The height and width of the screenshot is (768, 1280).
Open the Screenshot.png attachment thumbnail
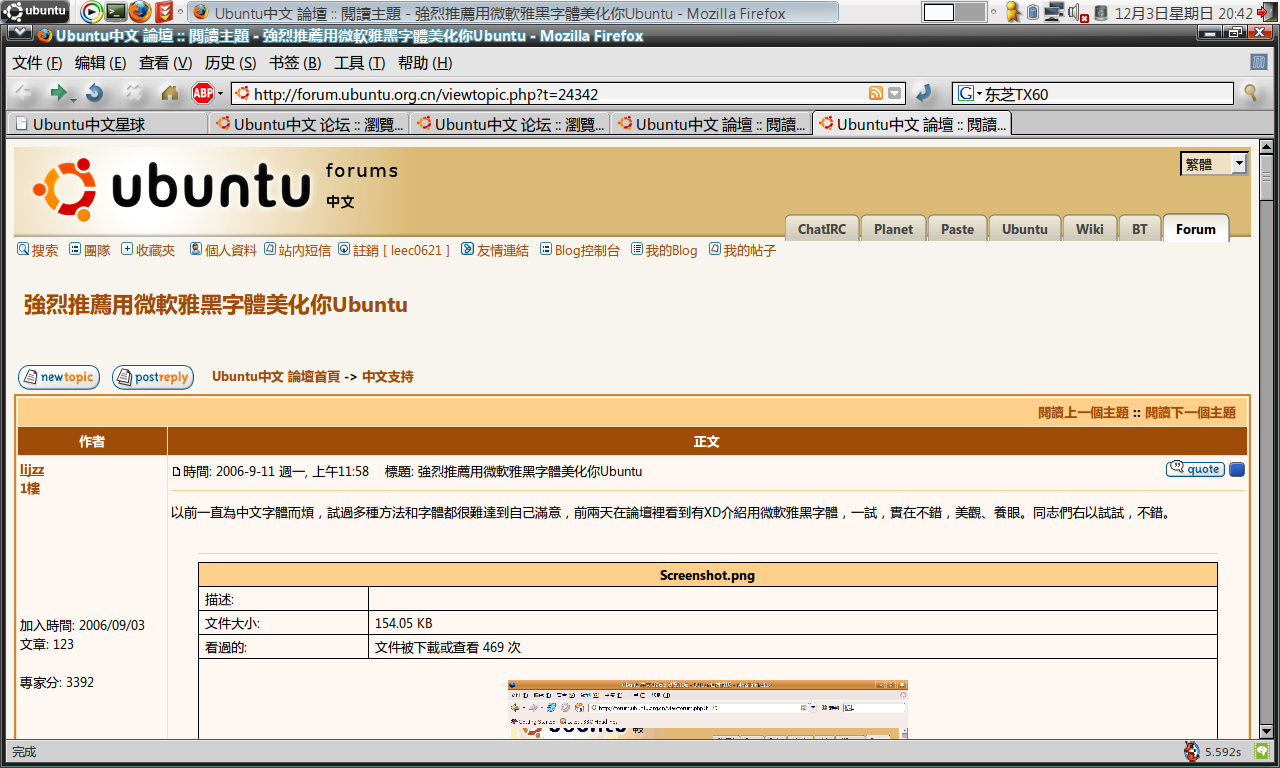pyautogui.click(x=708, y=709)
